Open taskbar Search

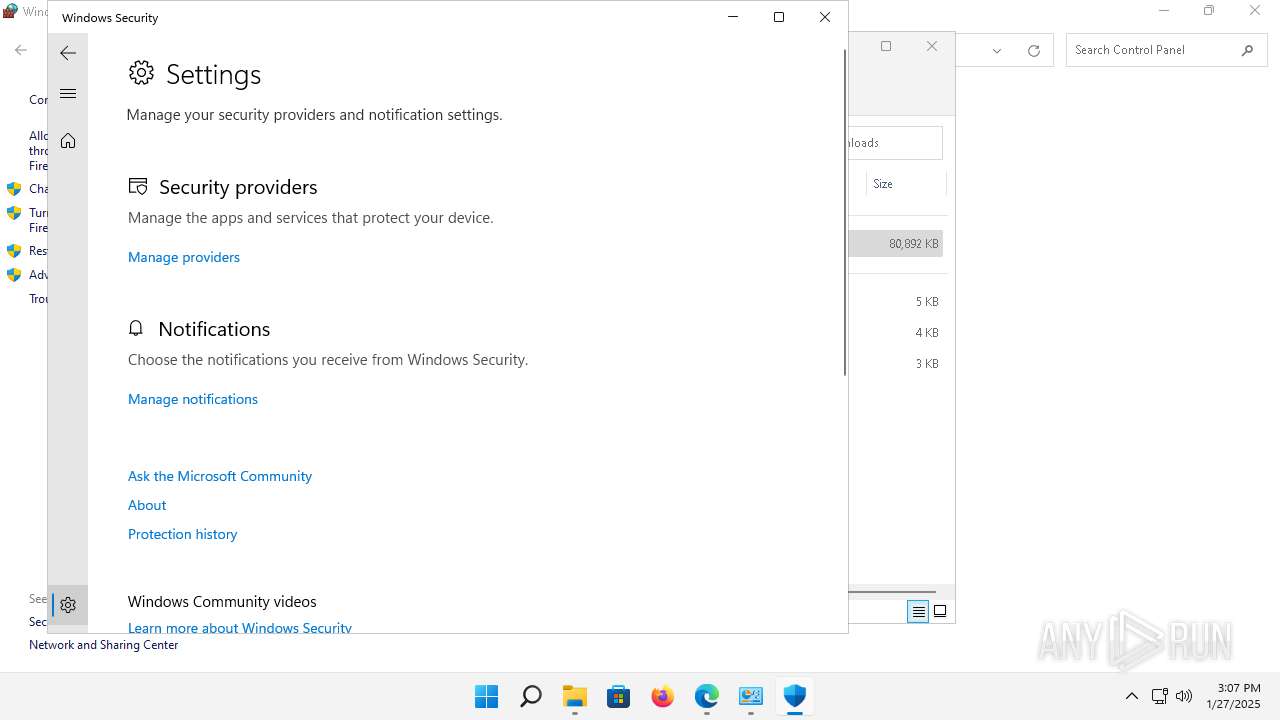pos(531,696)
